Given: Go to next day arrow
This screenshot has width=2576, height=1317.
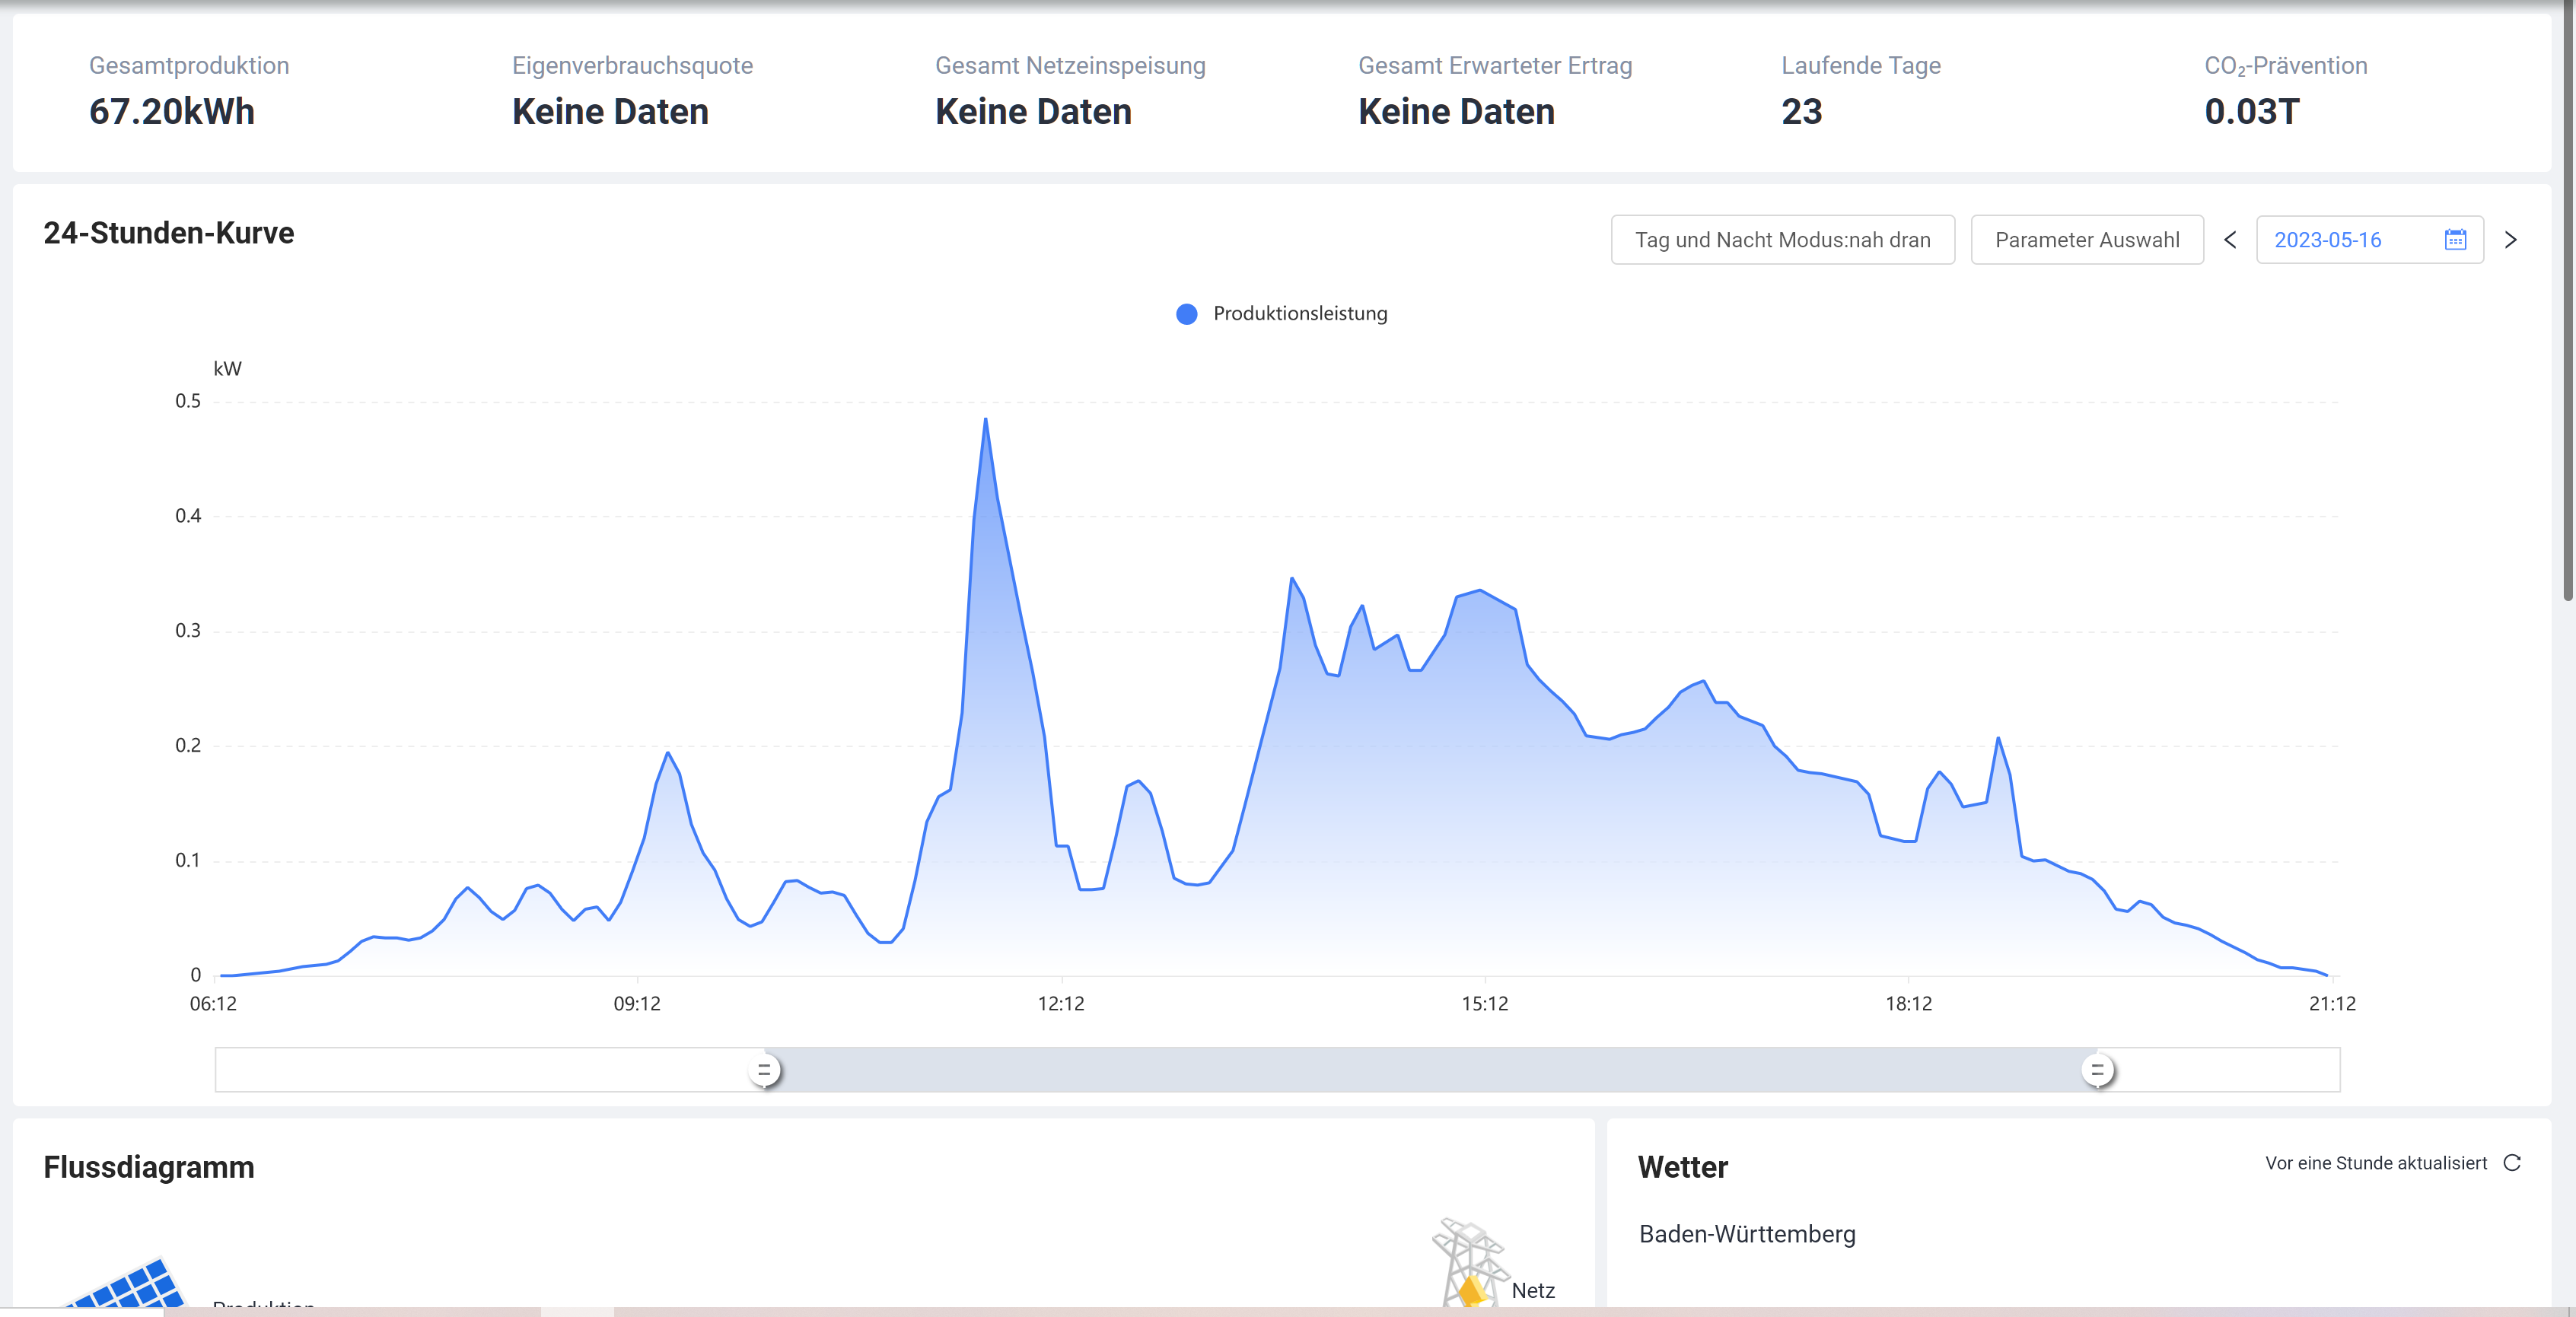Looking at the screenshot, I should coord(2510,240).
